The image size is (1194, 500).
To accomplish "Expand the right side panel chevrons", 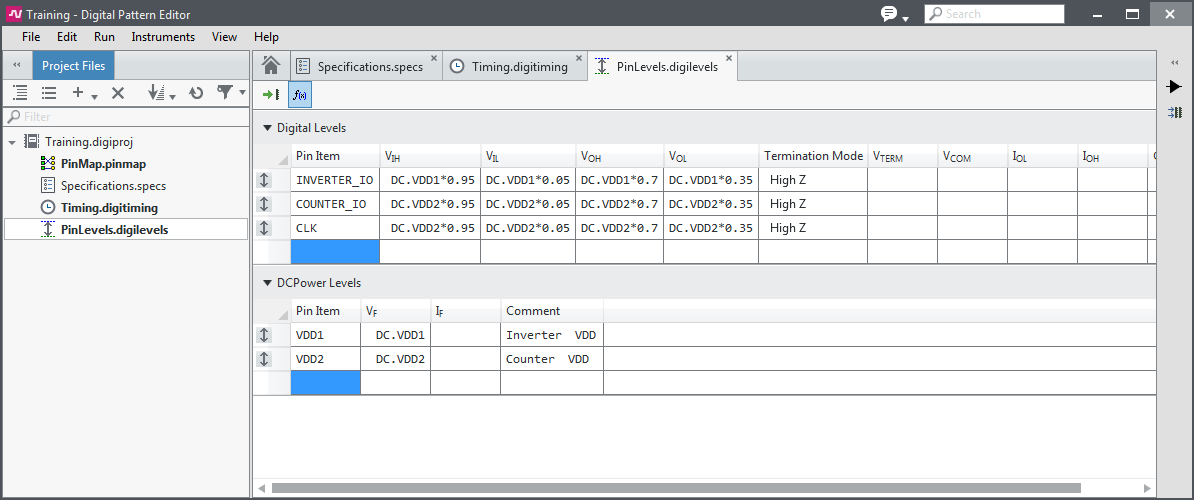I will coord(1174,62).
